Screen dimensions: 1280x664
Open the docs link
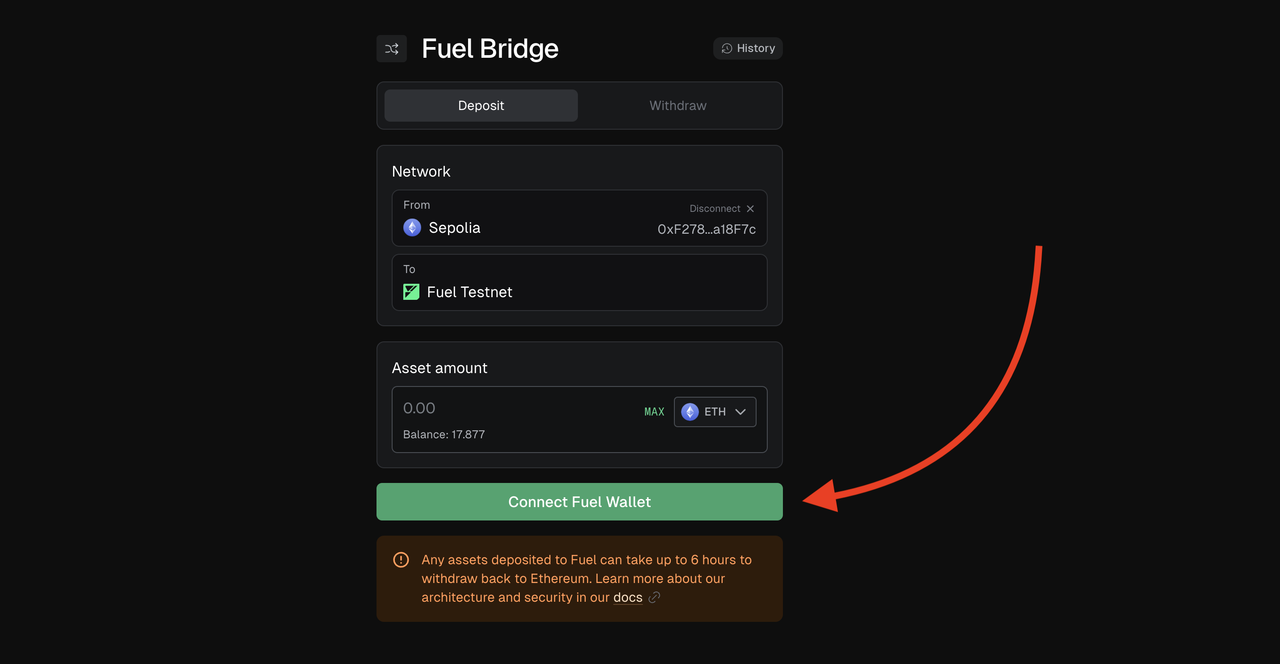pyautogui.click(x=628, y=597)
